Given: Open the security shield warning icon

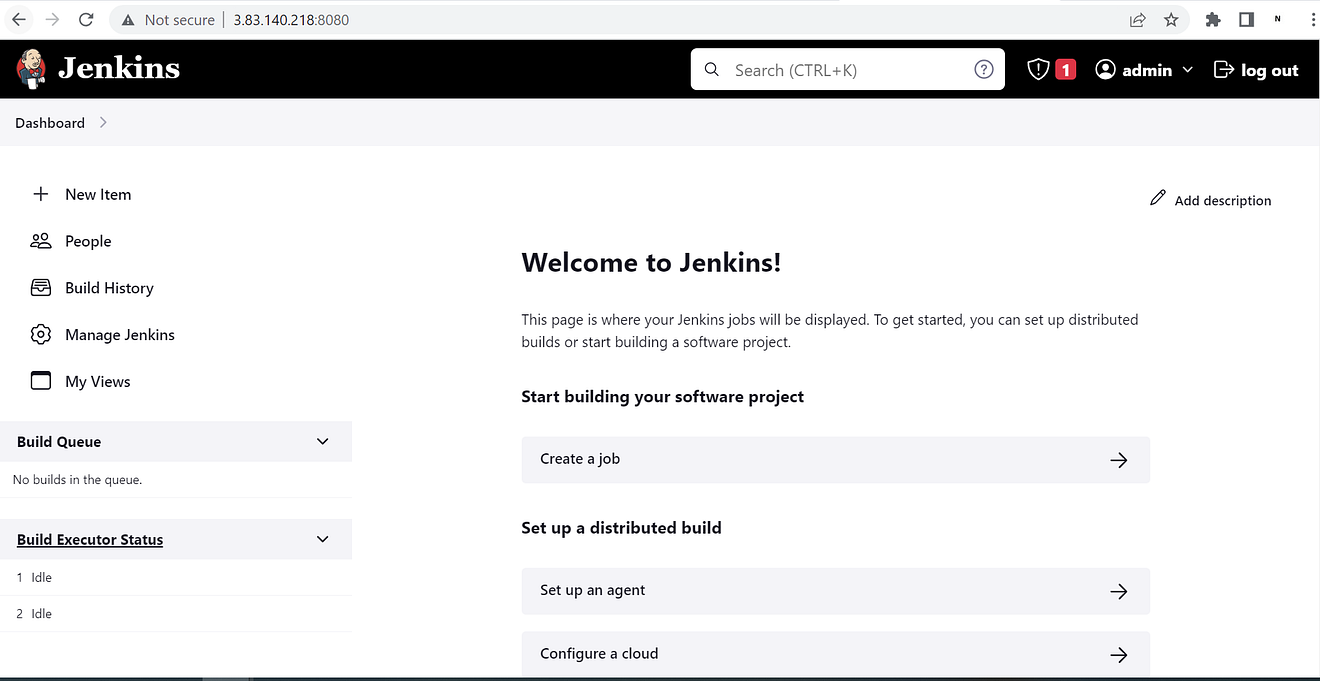Looking at the screenshot, I should (1038, 69).
